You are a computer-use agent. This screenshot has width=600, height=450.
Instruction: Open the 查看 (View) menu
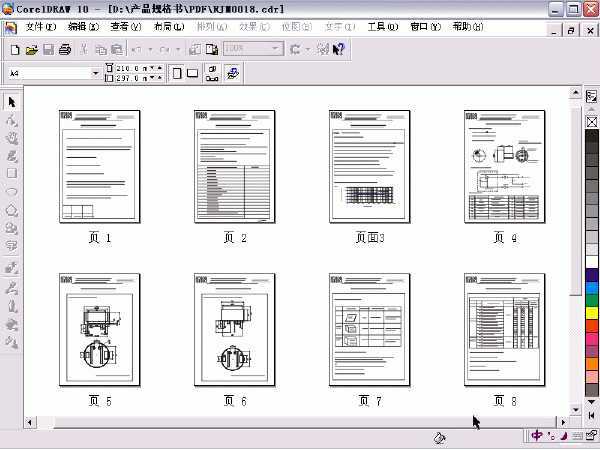pyautogui.click(x=126, y=27)
